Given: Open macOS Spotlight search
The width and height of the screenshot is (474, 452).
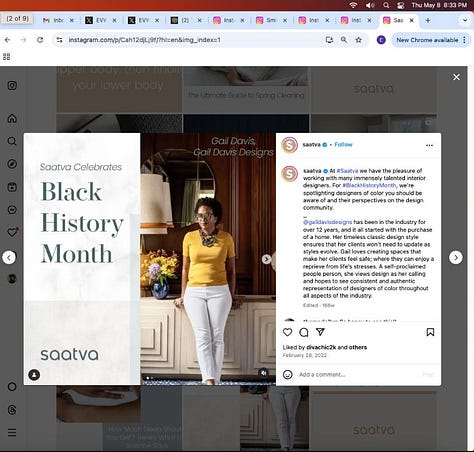Looking at the screenshot, I should click(x=386, y=5).
